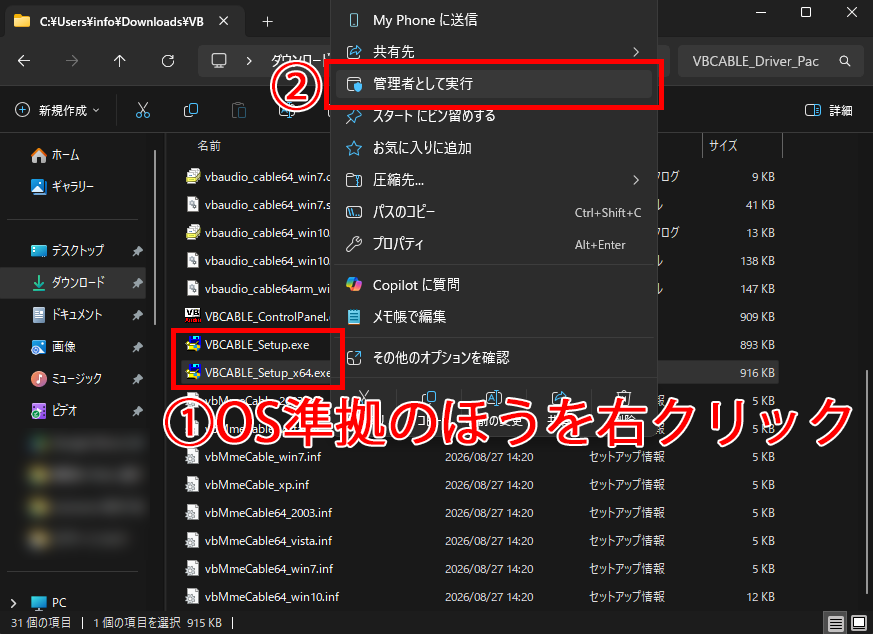873x634 pixels.
Task: Click the 31 個の項目 status text
Action: (x=41, y=623)
